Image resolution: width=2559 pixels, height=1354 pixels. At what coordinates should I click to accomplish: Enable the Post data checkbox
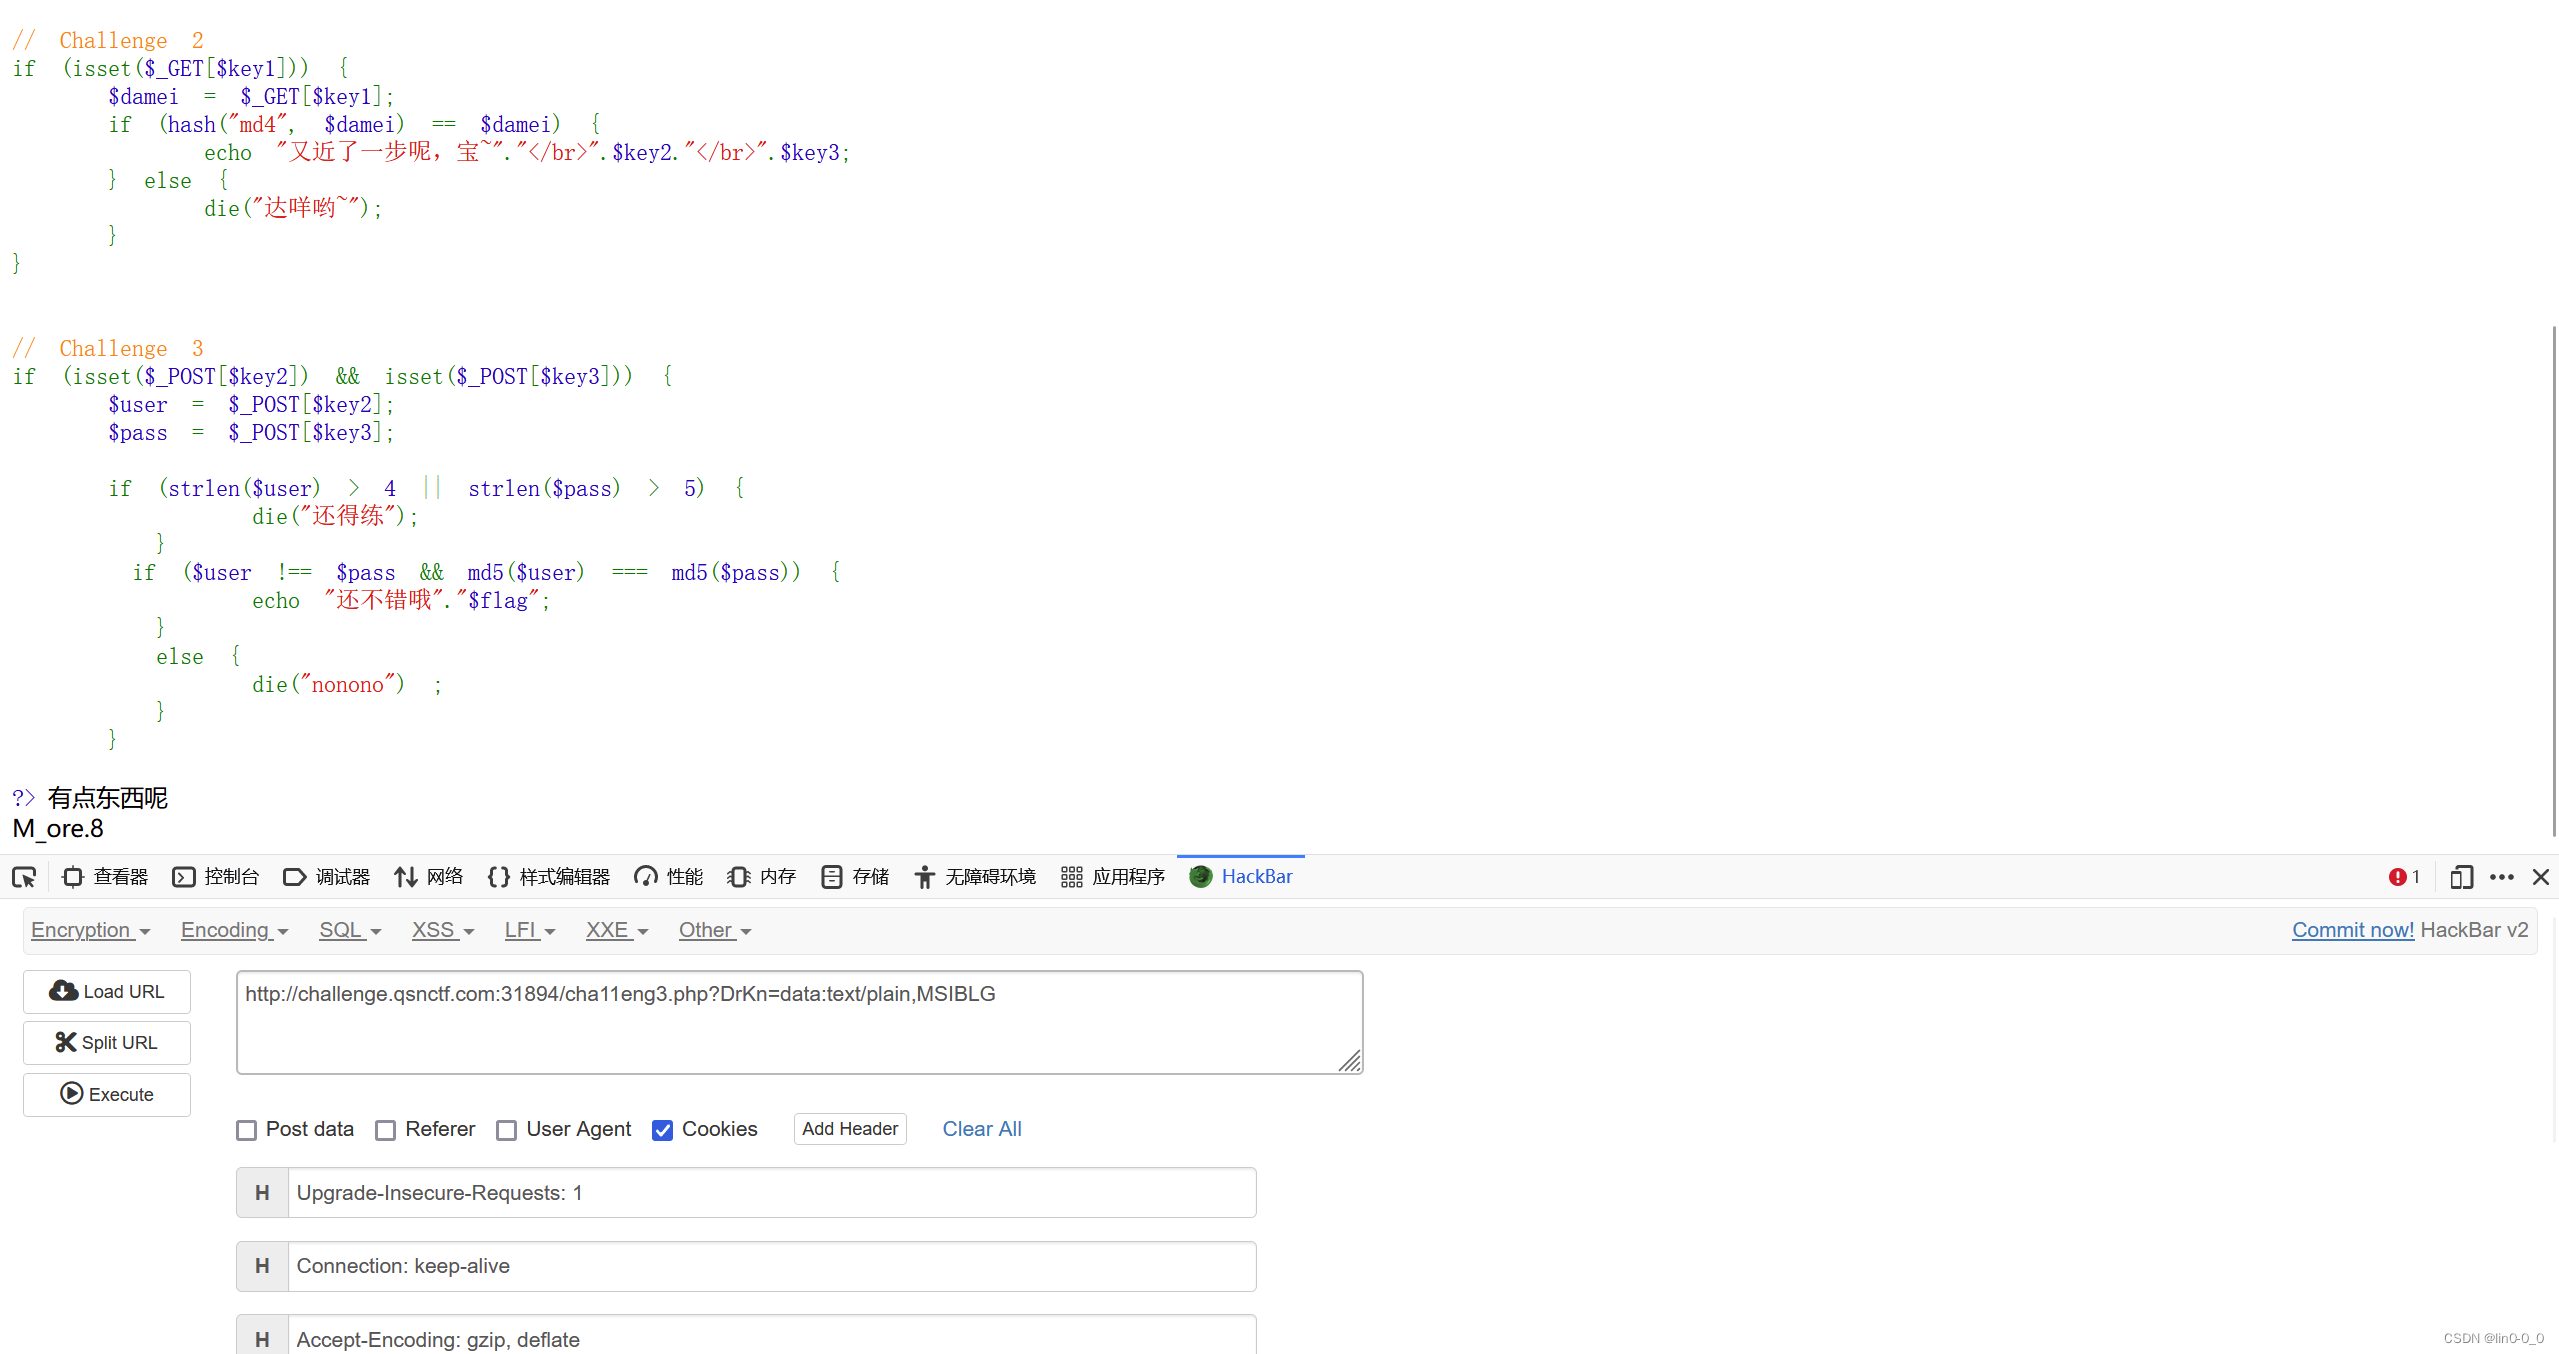pos(247,1130)
